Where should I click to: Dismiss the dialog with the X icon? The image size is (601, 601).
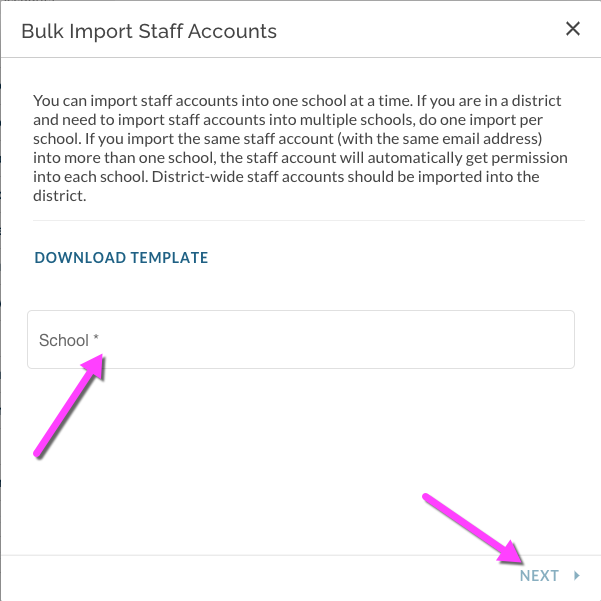[x=573, y=29]
